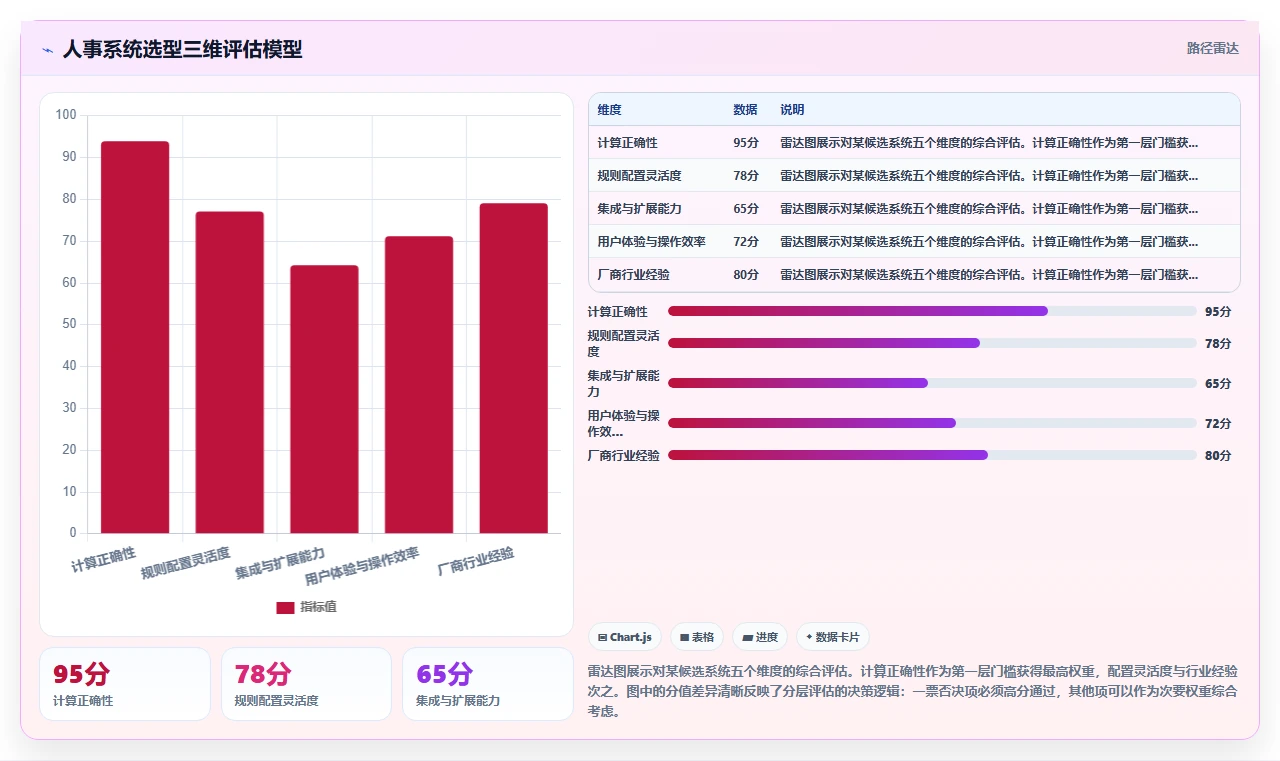Click the 规则配置灵活度 bar in the chart
1280x761 pixels.
pos(230,372)
